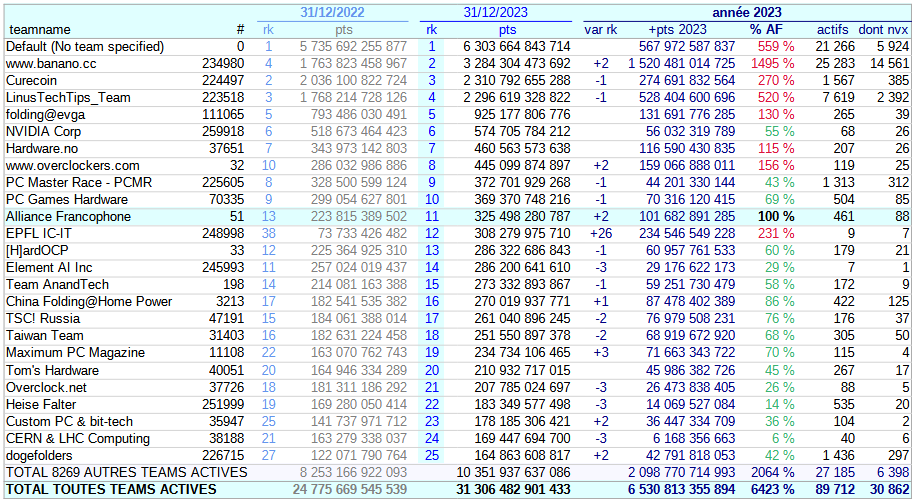Click the 'dont nvx' column header
Screen dimensions: 915x502
(884, 30)
